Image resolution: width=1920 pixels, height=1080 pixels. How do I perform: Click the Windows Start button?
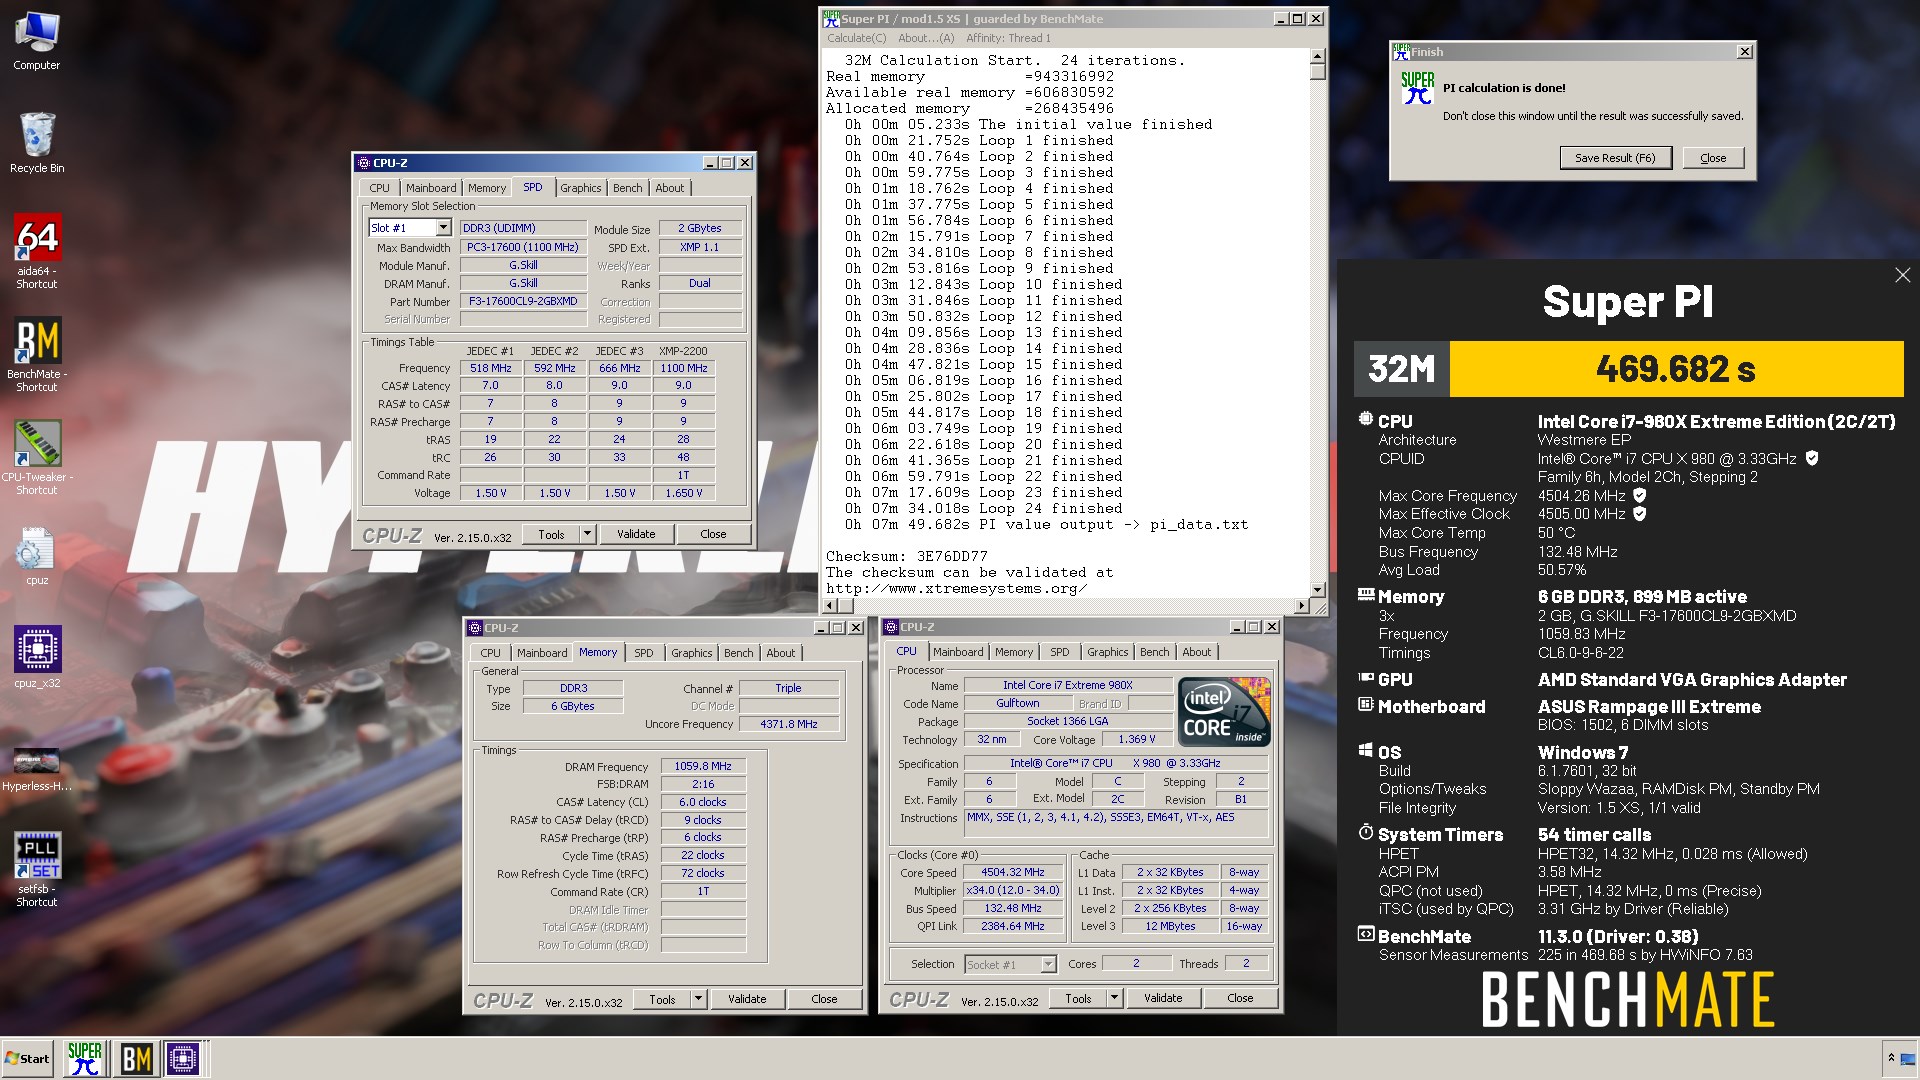click(x=27, y=1058)
